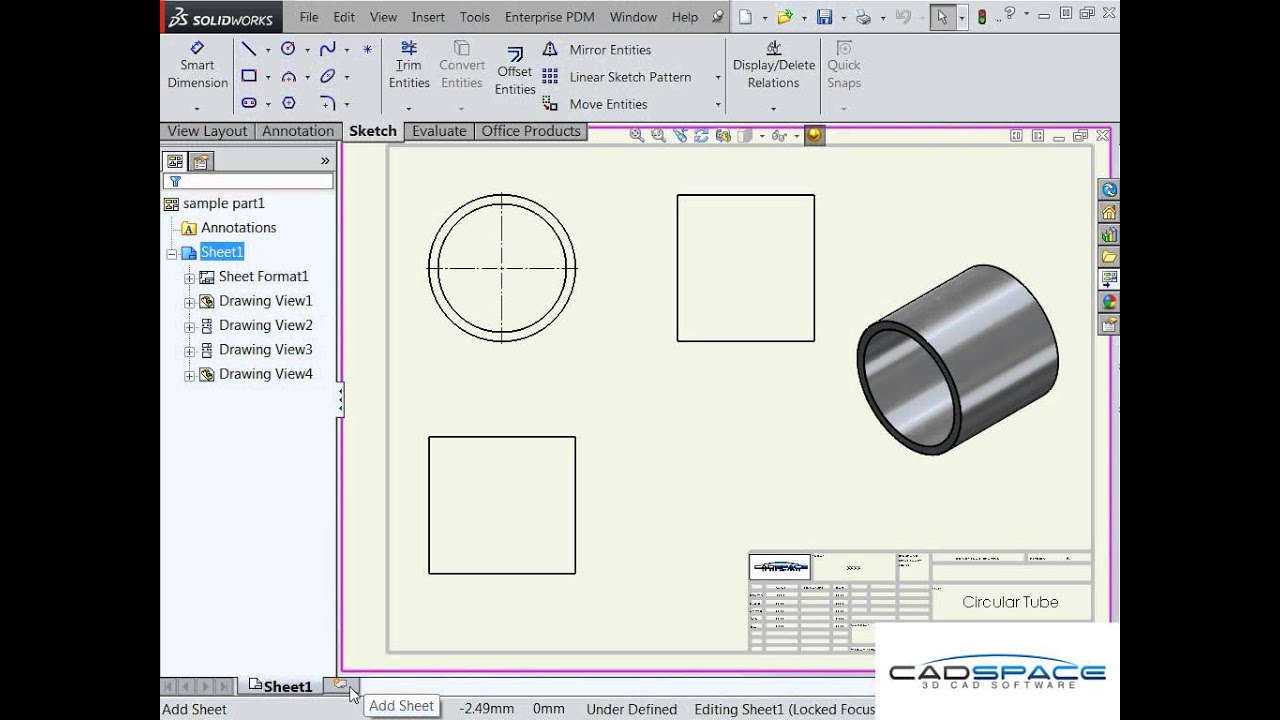Select the Sheet1 bottom tab
The width and height of the screenshot is (1280, 720).
(280, 686)
